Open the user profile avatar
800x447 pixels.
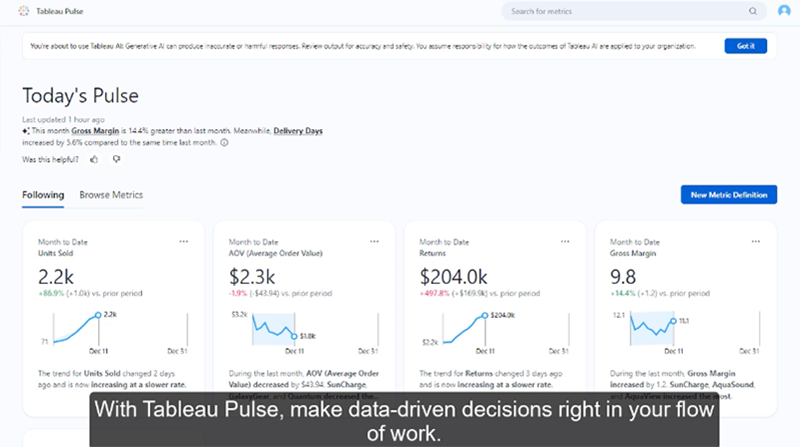[x=784, y=11]
